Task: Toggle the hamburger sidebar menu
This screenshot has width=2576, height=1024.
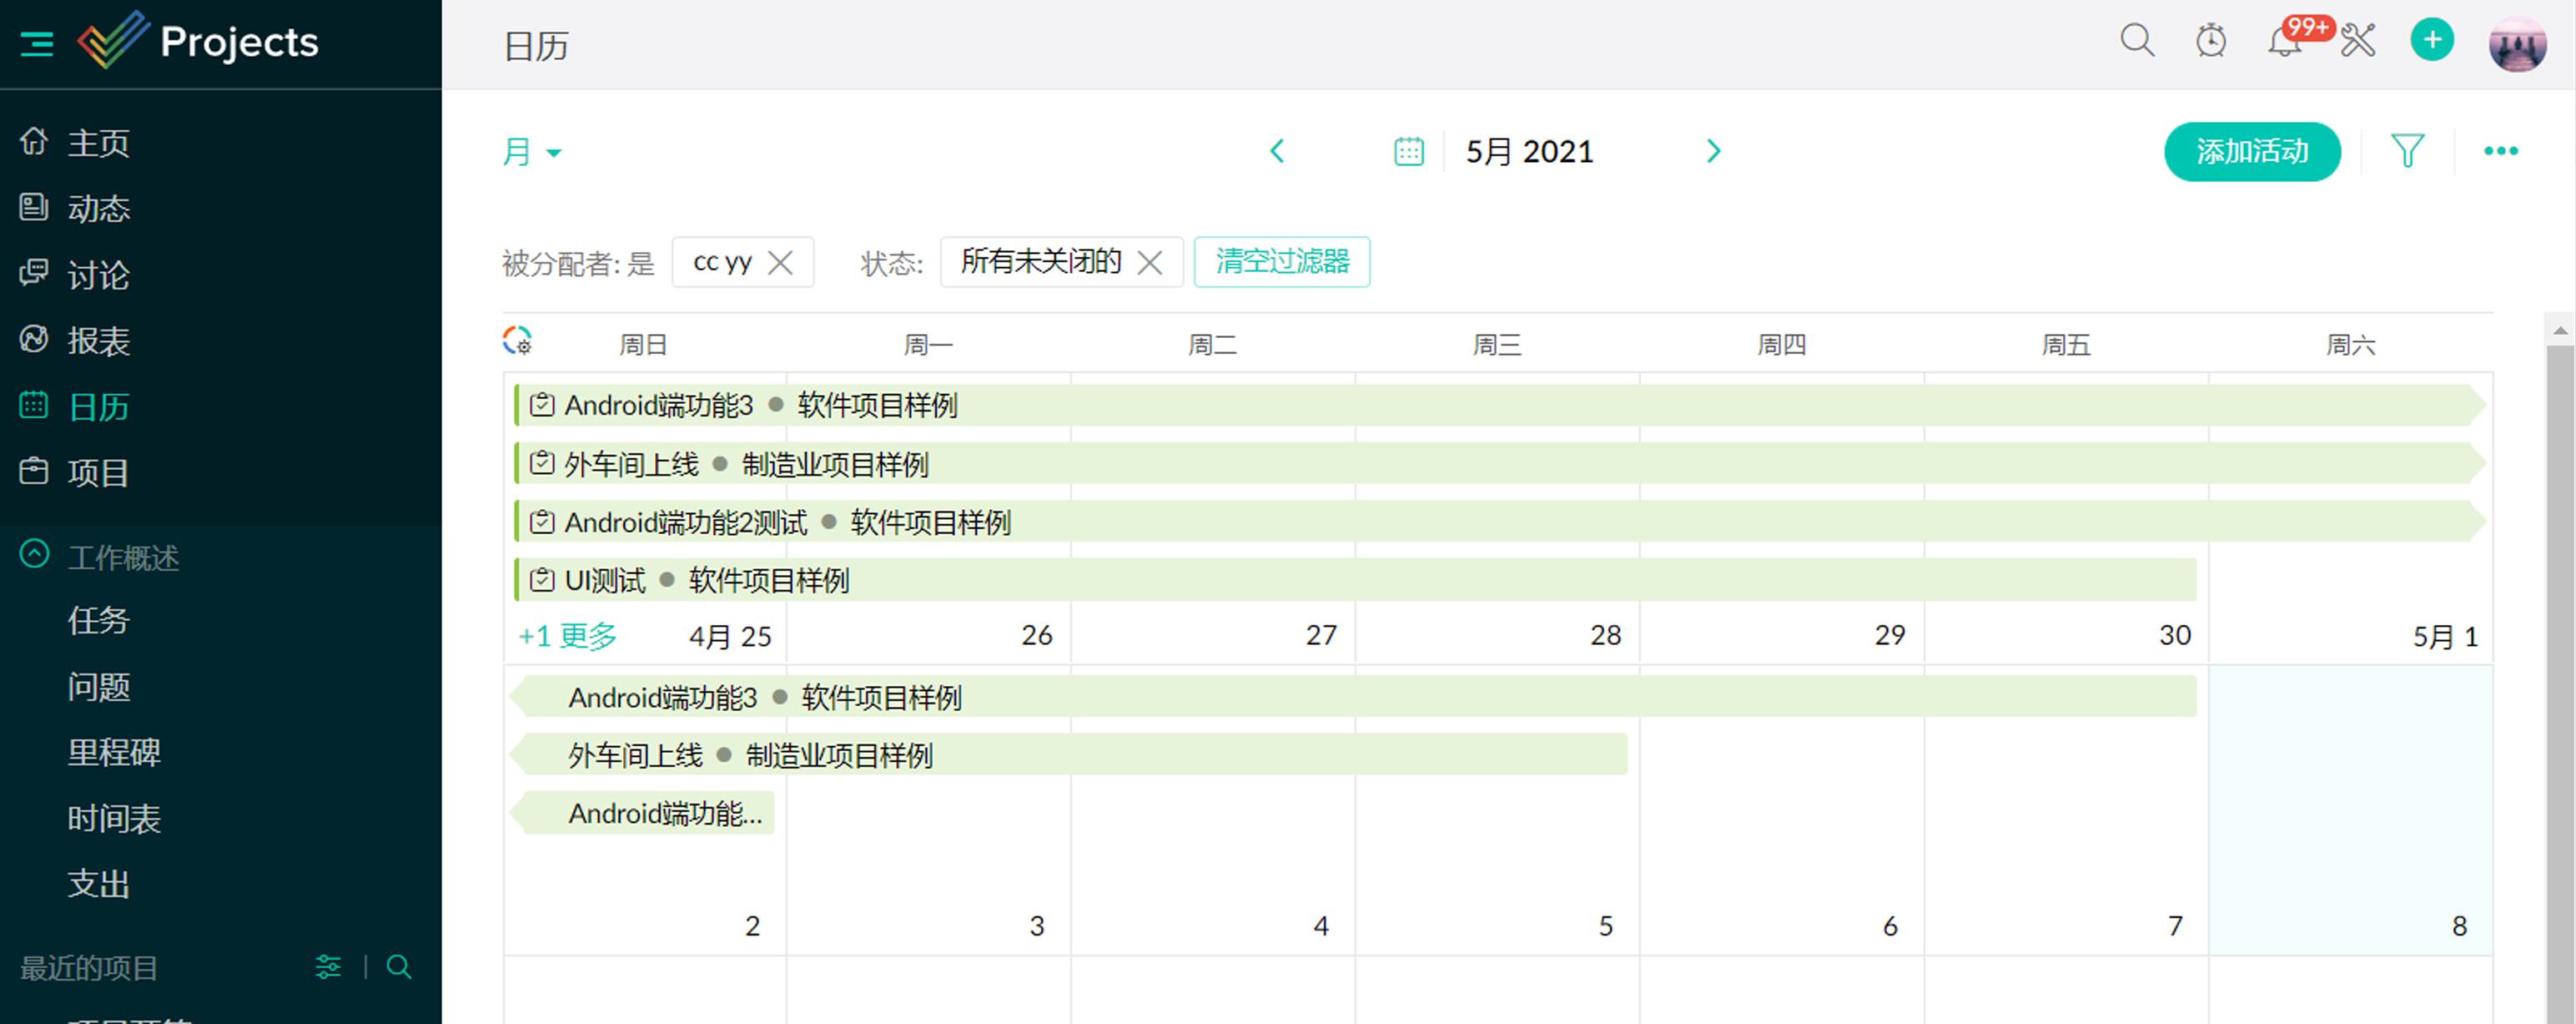Action: pos(37,44)
